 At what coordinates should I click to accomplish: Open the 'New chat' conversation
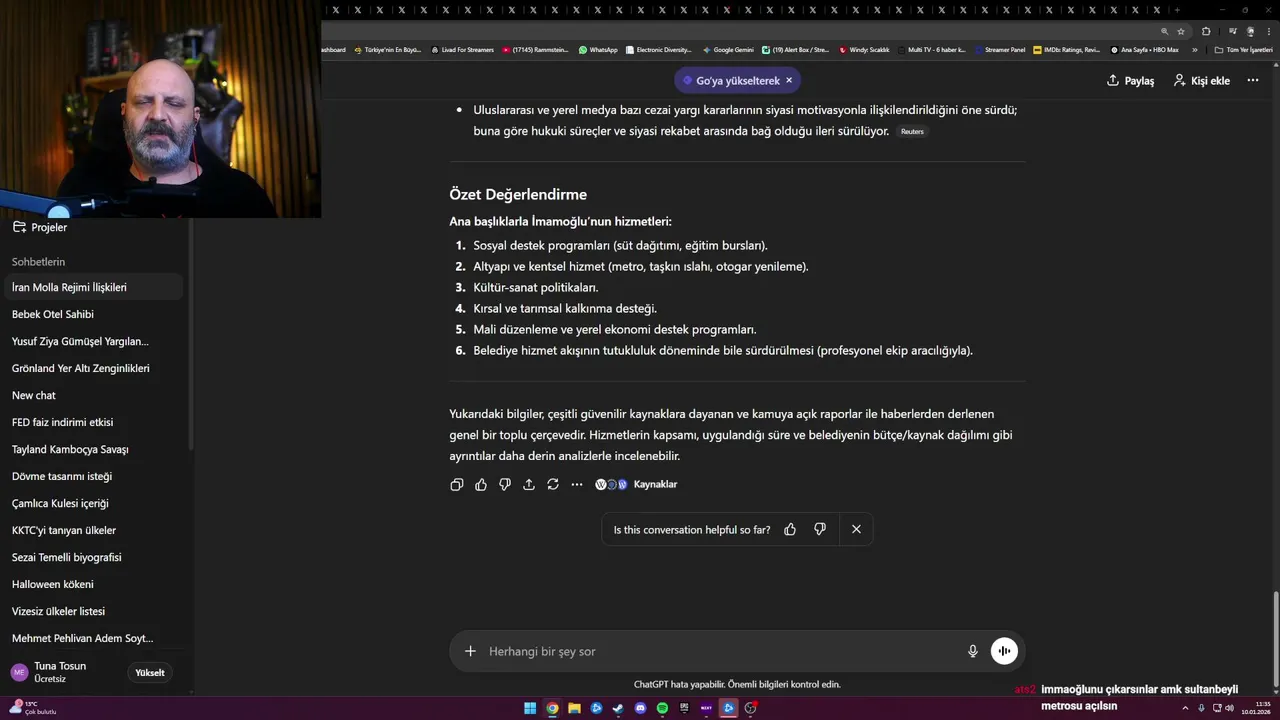92,395
